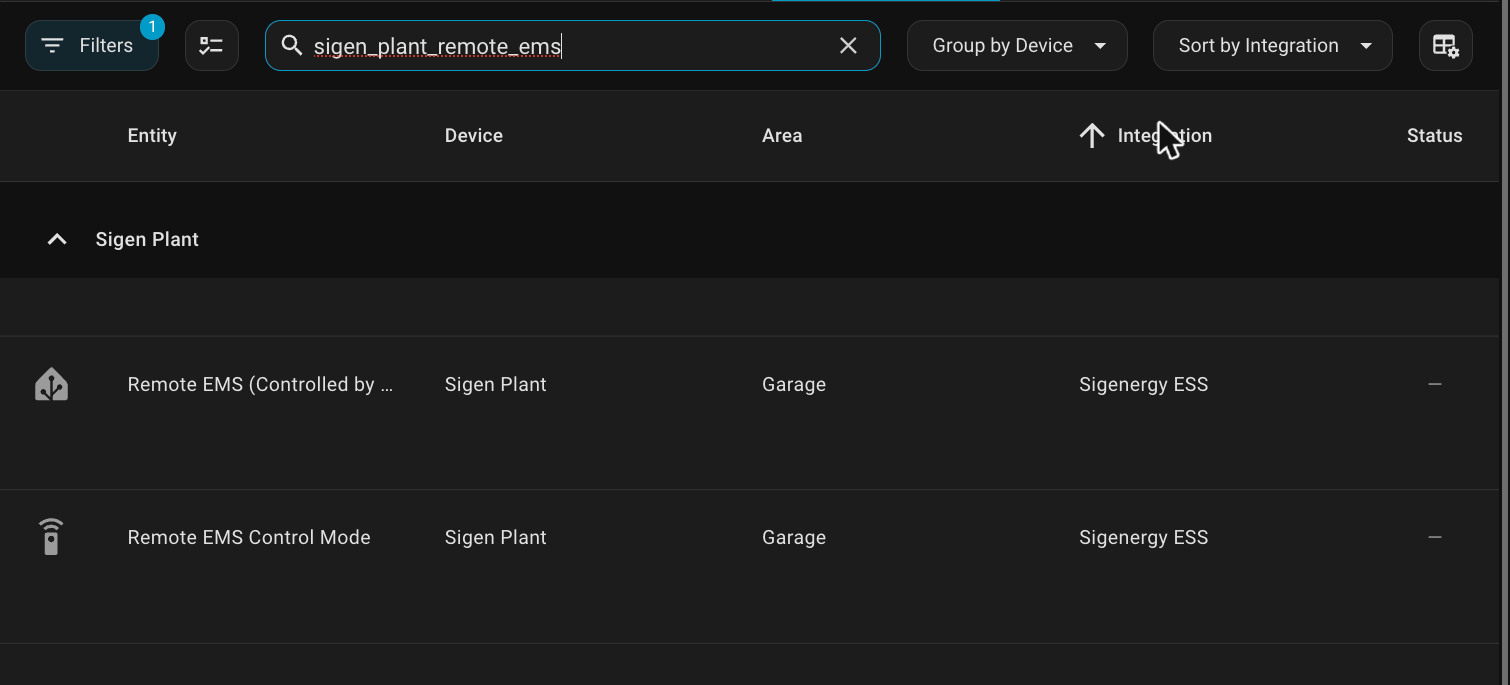Click Garage area in Remote EMS (Controlled by) row

click(794, 385)
